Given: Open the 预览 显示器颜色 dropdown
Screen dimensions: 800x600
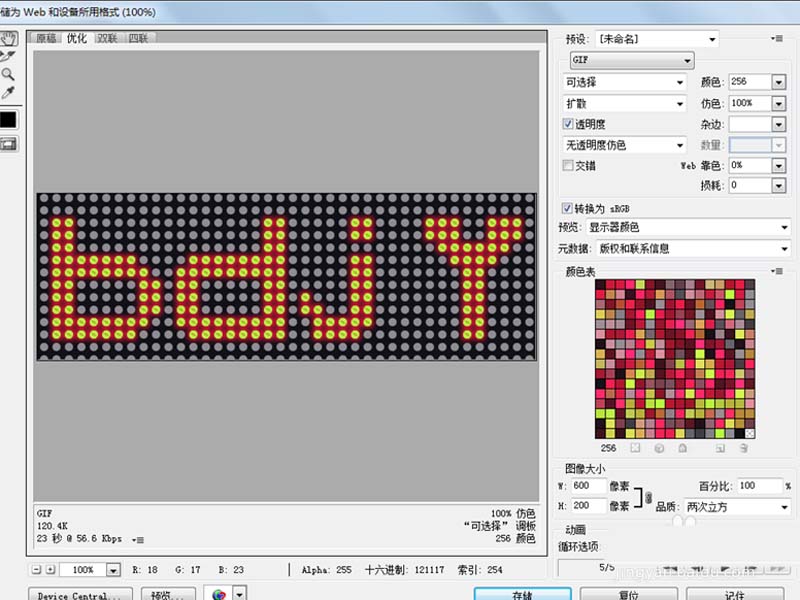Looking at the screenshot, I should coord(688,227).
